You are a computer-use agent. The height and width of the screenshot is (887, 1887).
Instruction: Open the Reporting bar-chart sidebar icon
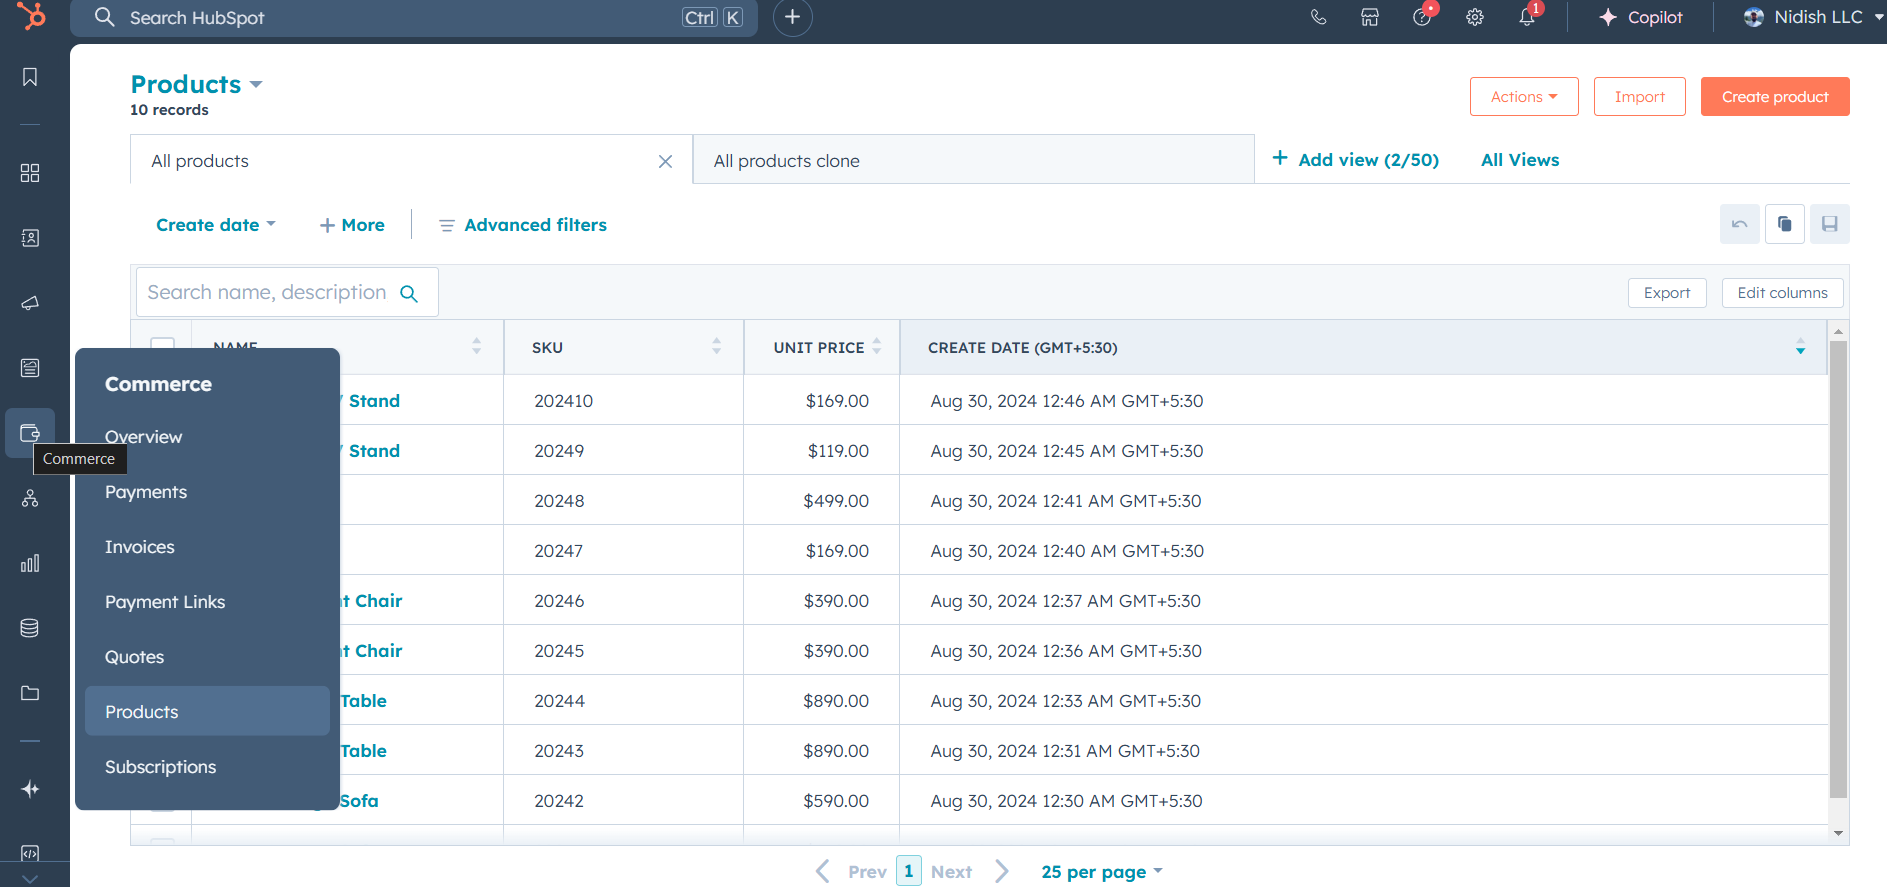coord(30,563)
